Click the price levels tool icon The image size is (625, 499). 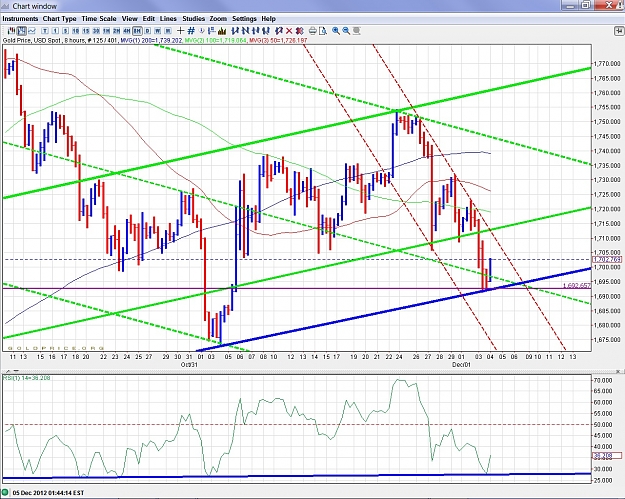(x=212, y=31)
